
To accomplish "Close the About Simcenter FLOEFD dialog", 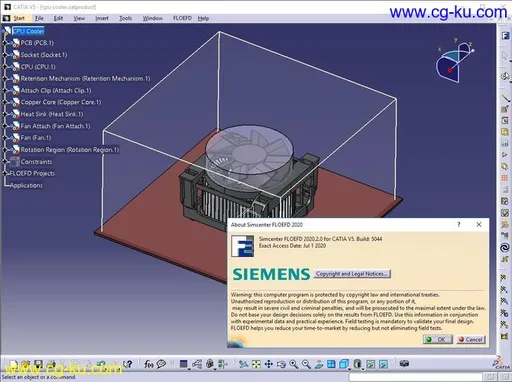I will click(479, 225).
